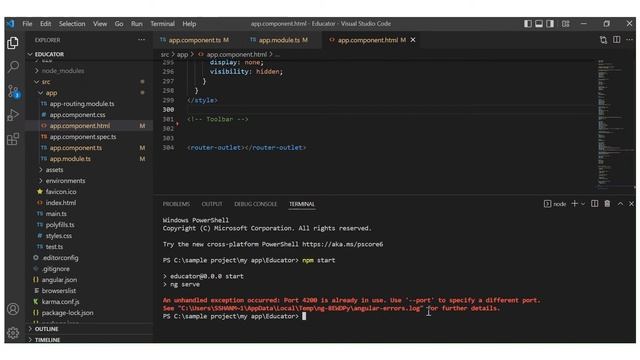
Task: Open the Selection menu
Action: point(72,24)
